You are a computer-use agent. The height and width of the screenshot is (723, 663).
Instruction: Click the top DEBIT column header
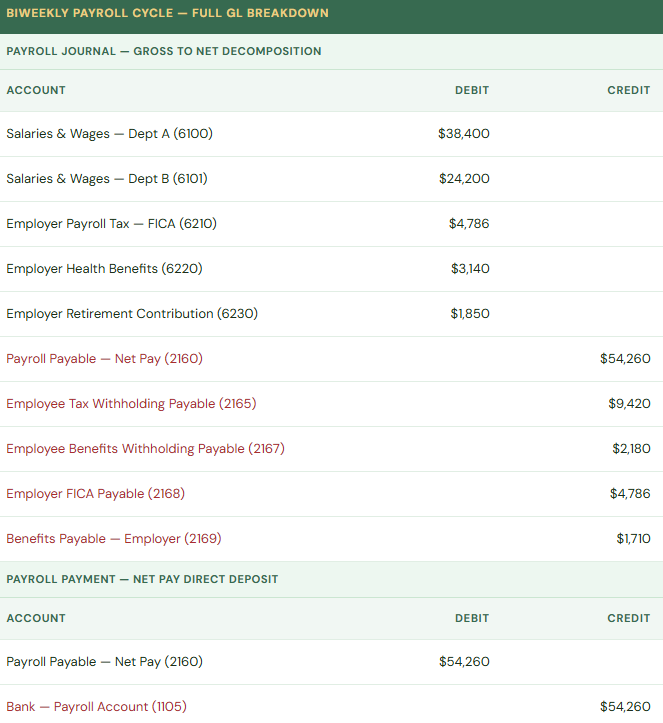(472, 90)
